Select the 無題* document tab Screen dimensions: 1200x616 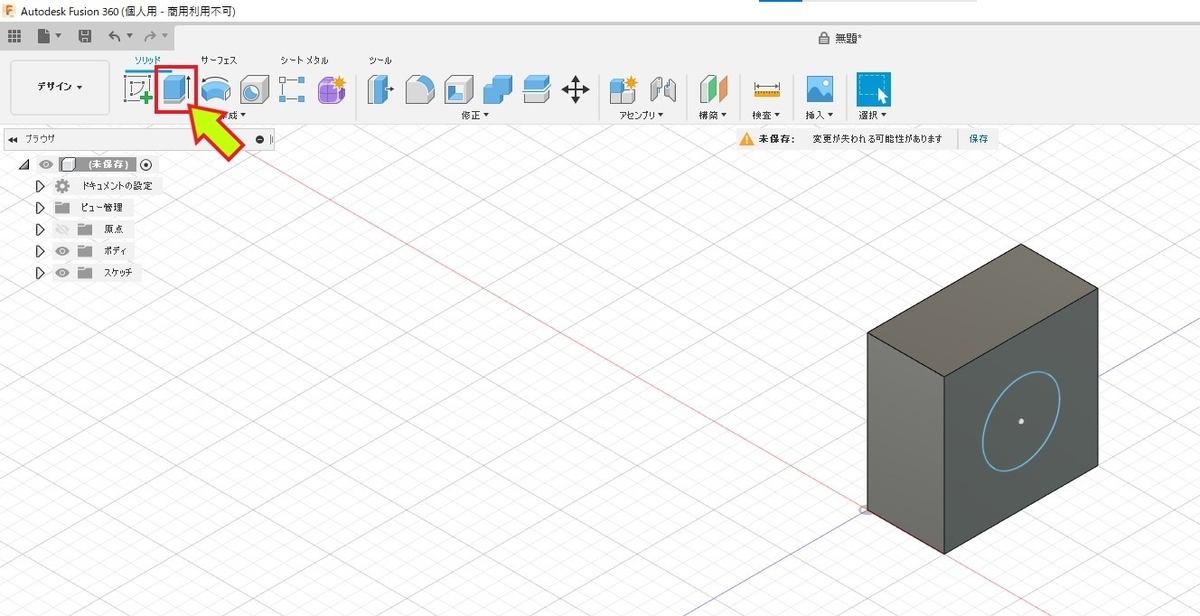840,38
